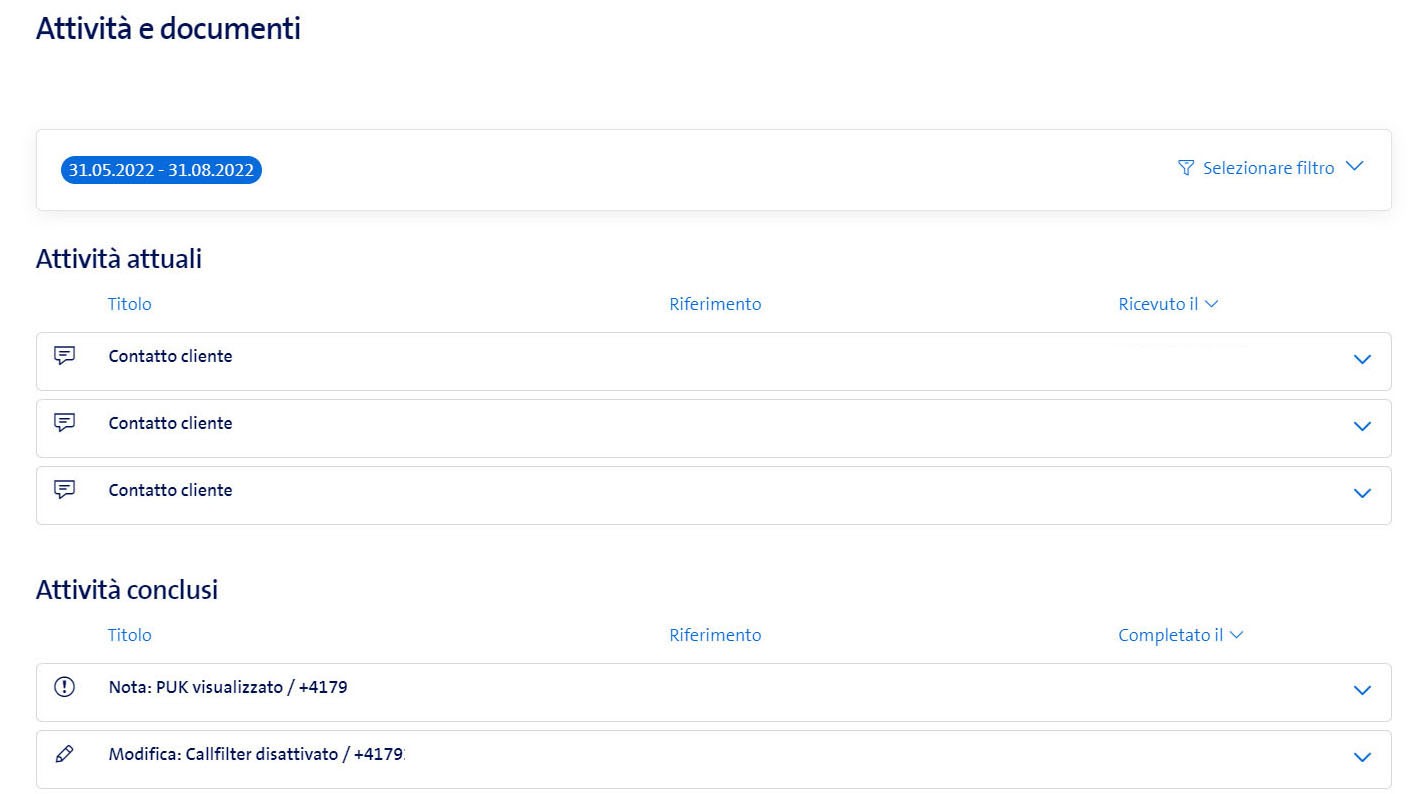Click Riferimento header under Attività conclusi

[715, 635]
